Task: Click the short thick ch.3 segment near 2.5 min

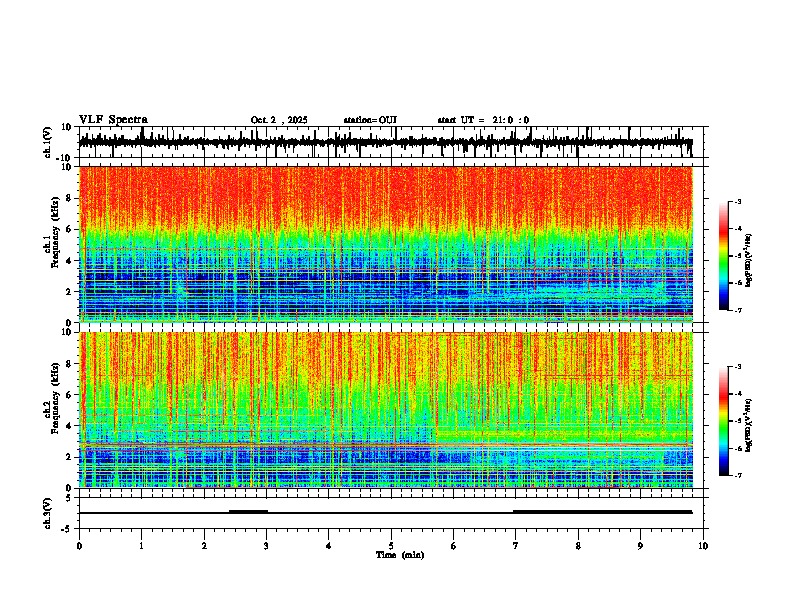Action: (x=248, y=511)
